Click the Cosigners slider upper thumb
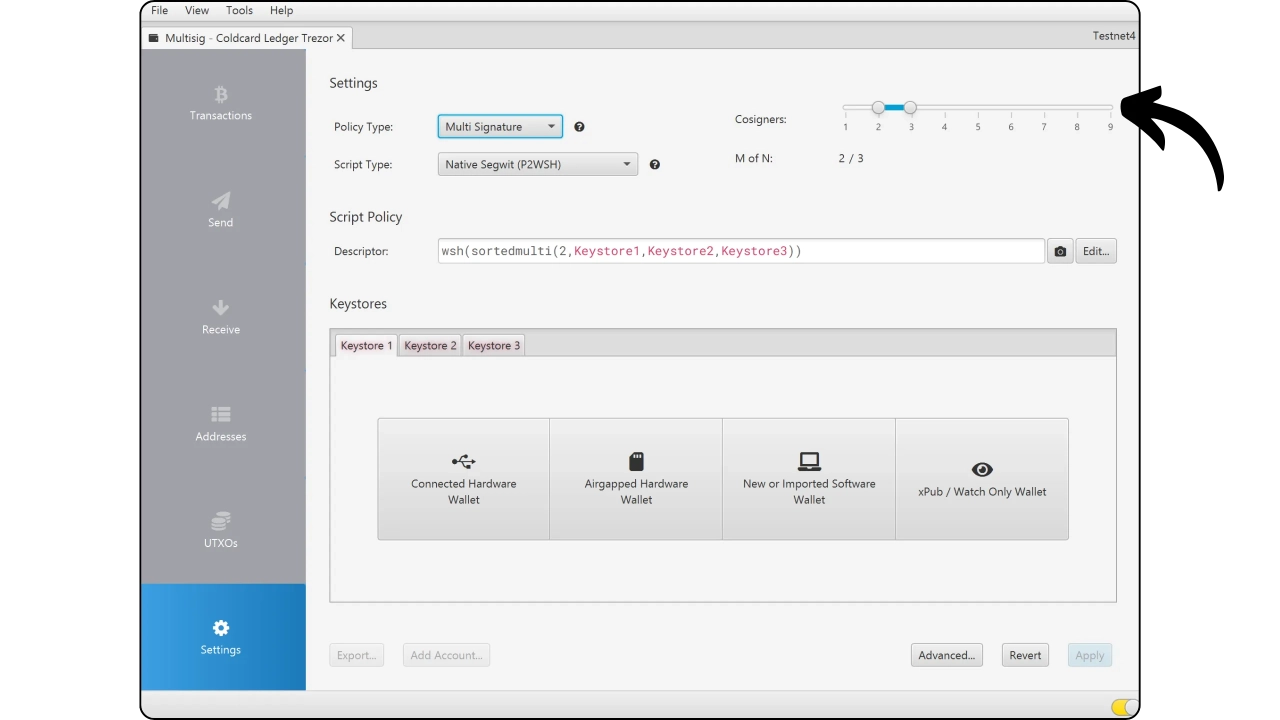The width and height of the screenshot is (1280, 720). point(910,108)
